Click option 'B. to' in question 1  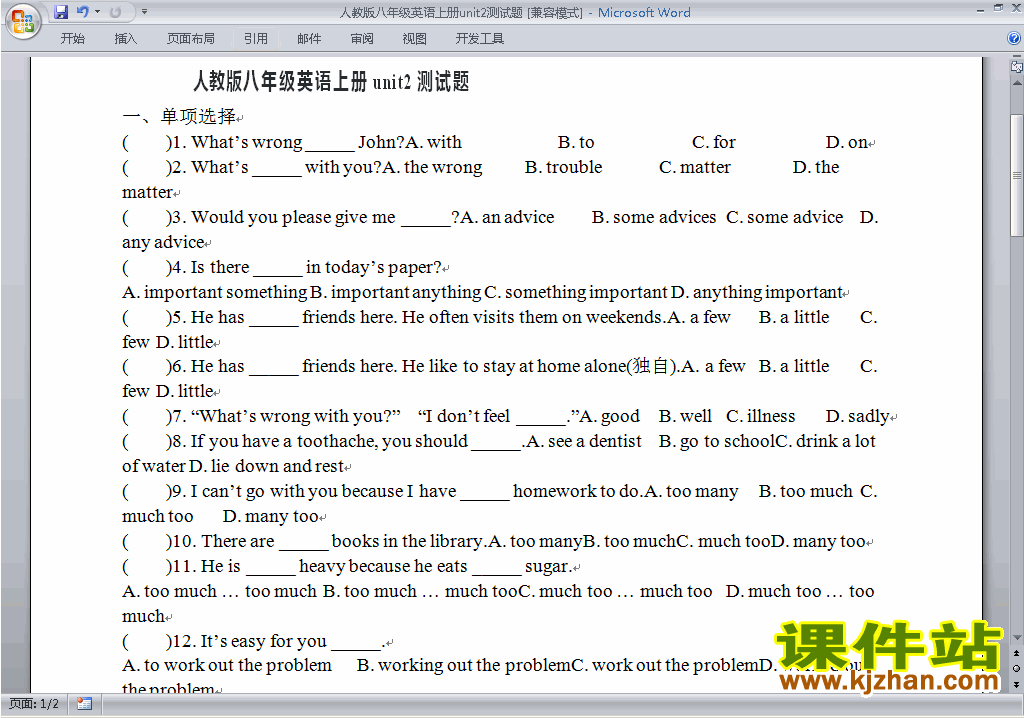click(576, 142)
